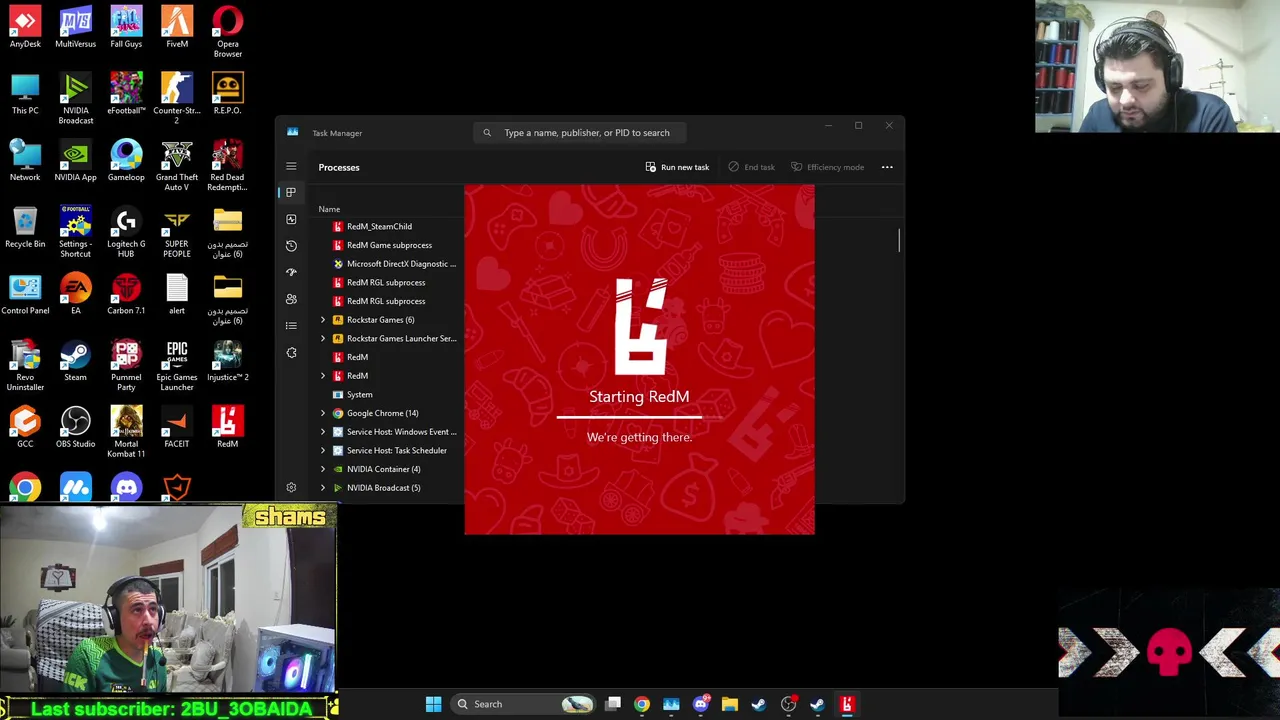Click the Task Manager vertical scrollbar

pyautogui.click(x=899, y=241)
